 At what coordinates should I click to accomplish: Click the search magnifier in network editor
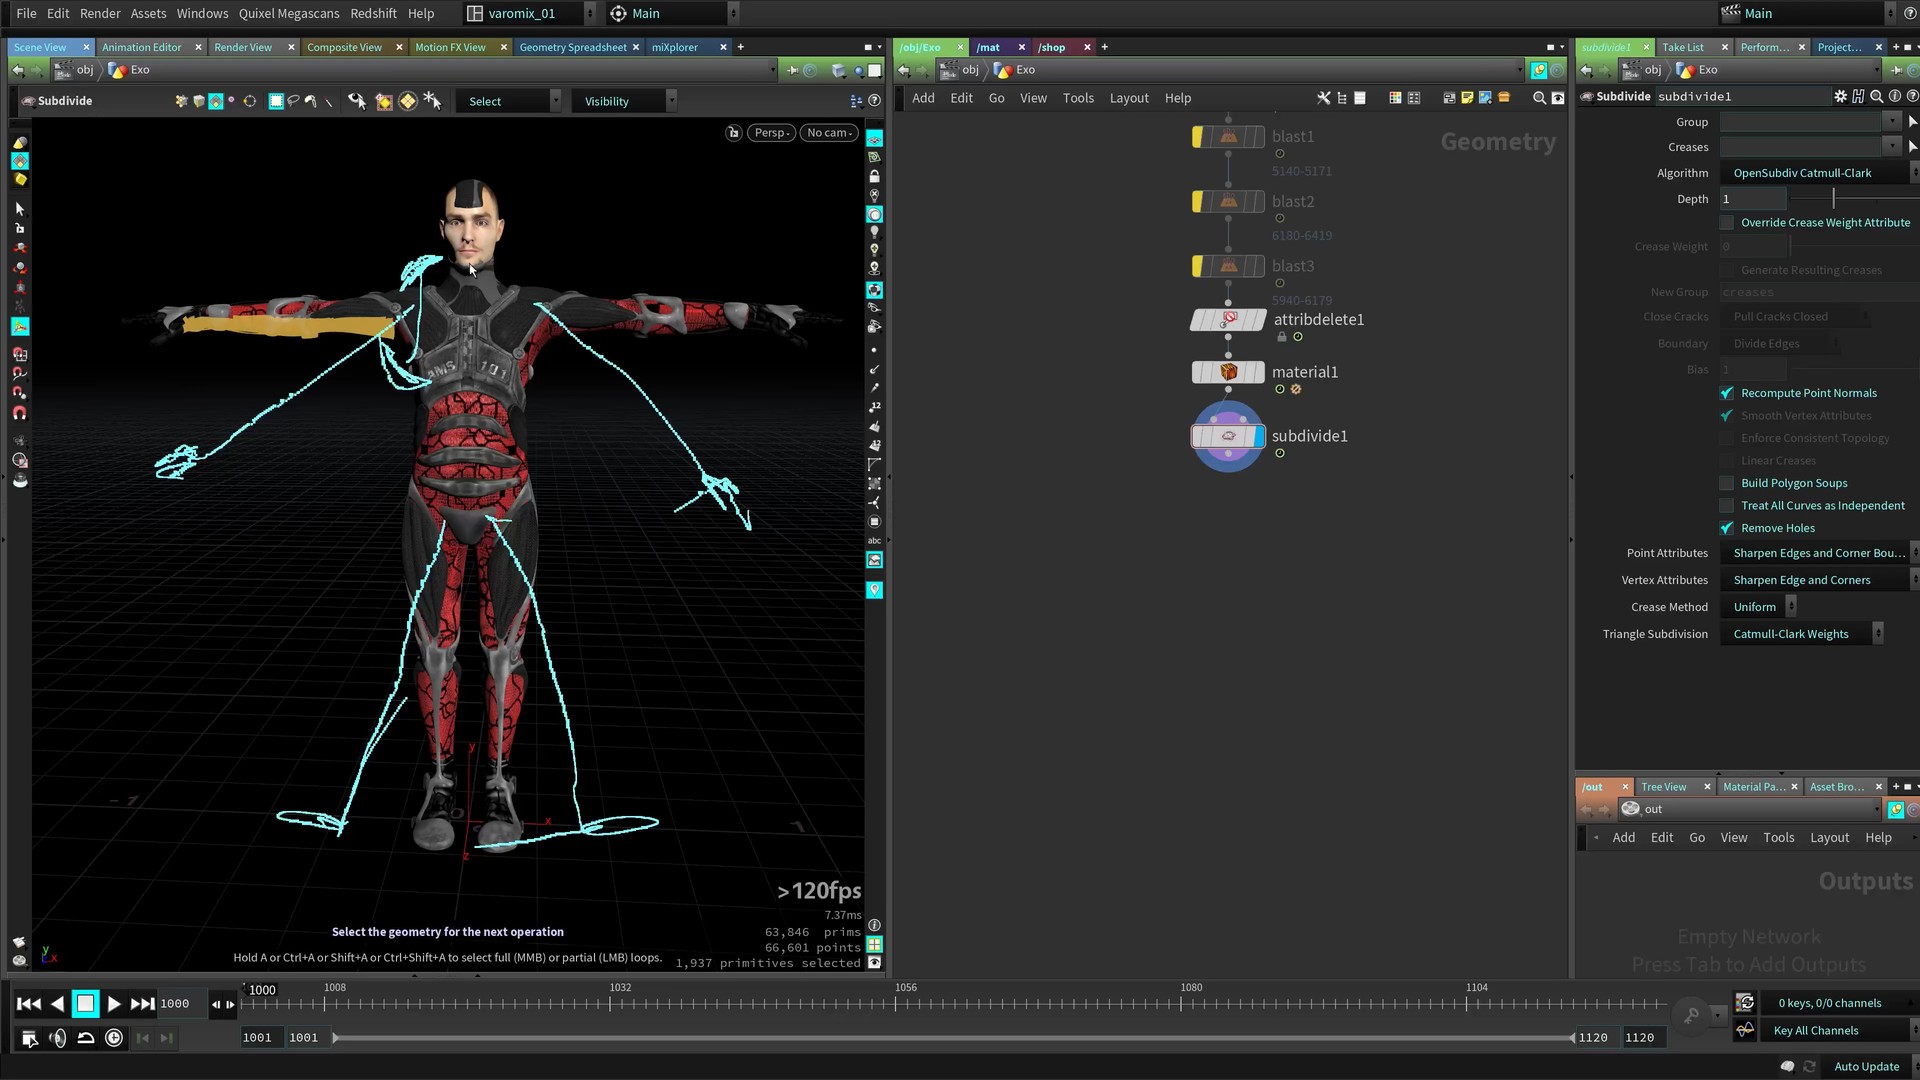[1539, 98]
